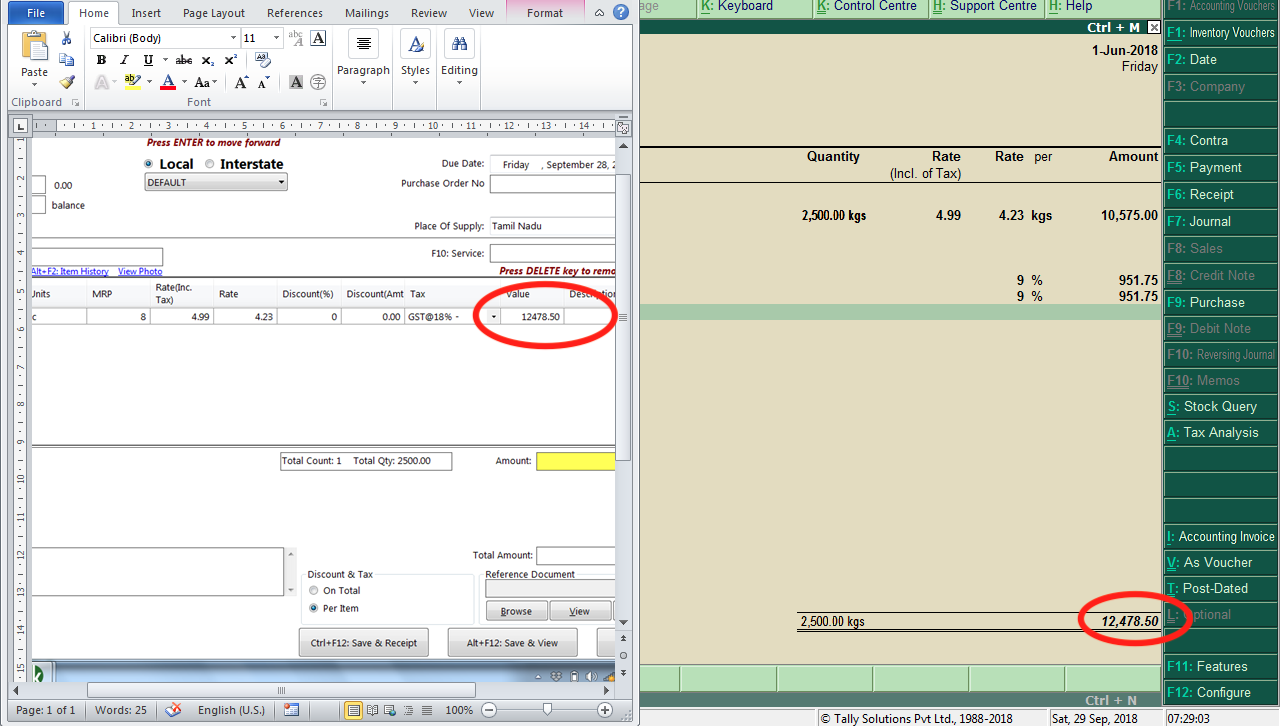The height and width of the screenshot is (726, 1280).
Task: Open the Page Layout tab
Action: pyautogui.click(x=214, y=13)
